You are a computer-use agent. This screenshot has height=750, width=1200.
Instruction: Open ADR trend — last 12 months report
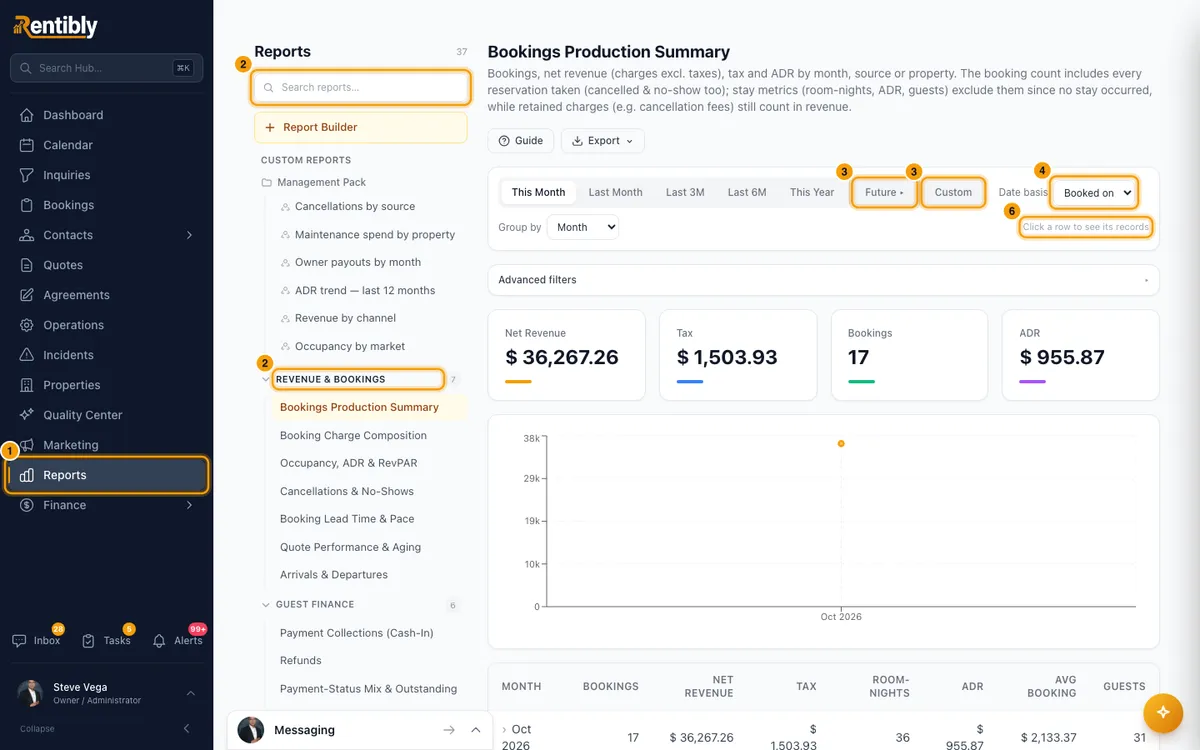click(365, 290)
